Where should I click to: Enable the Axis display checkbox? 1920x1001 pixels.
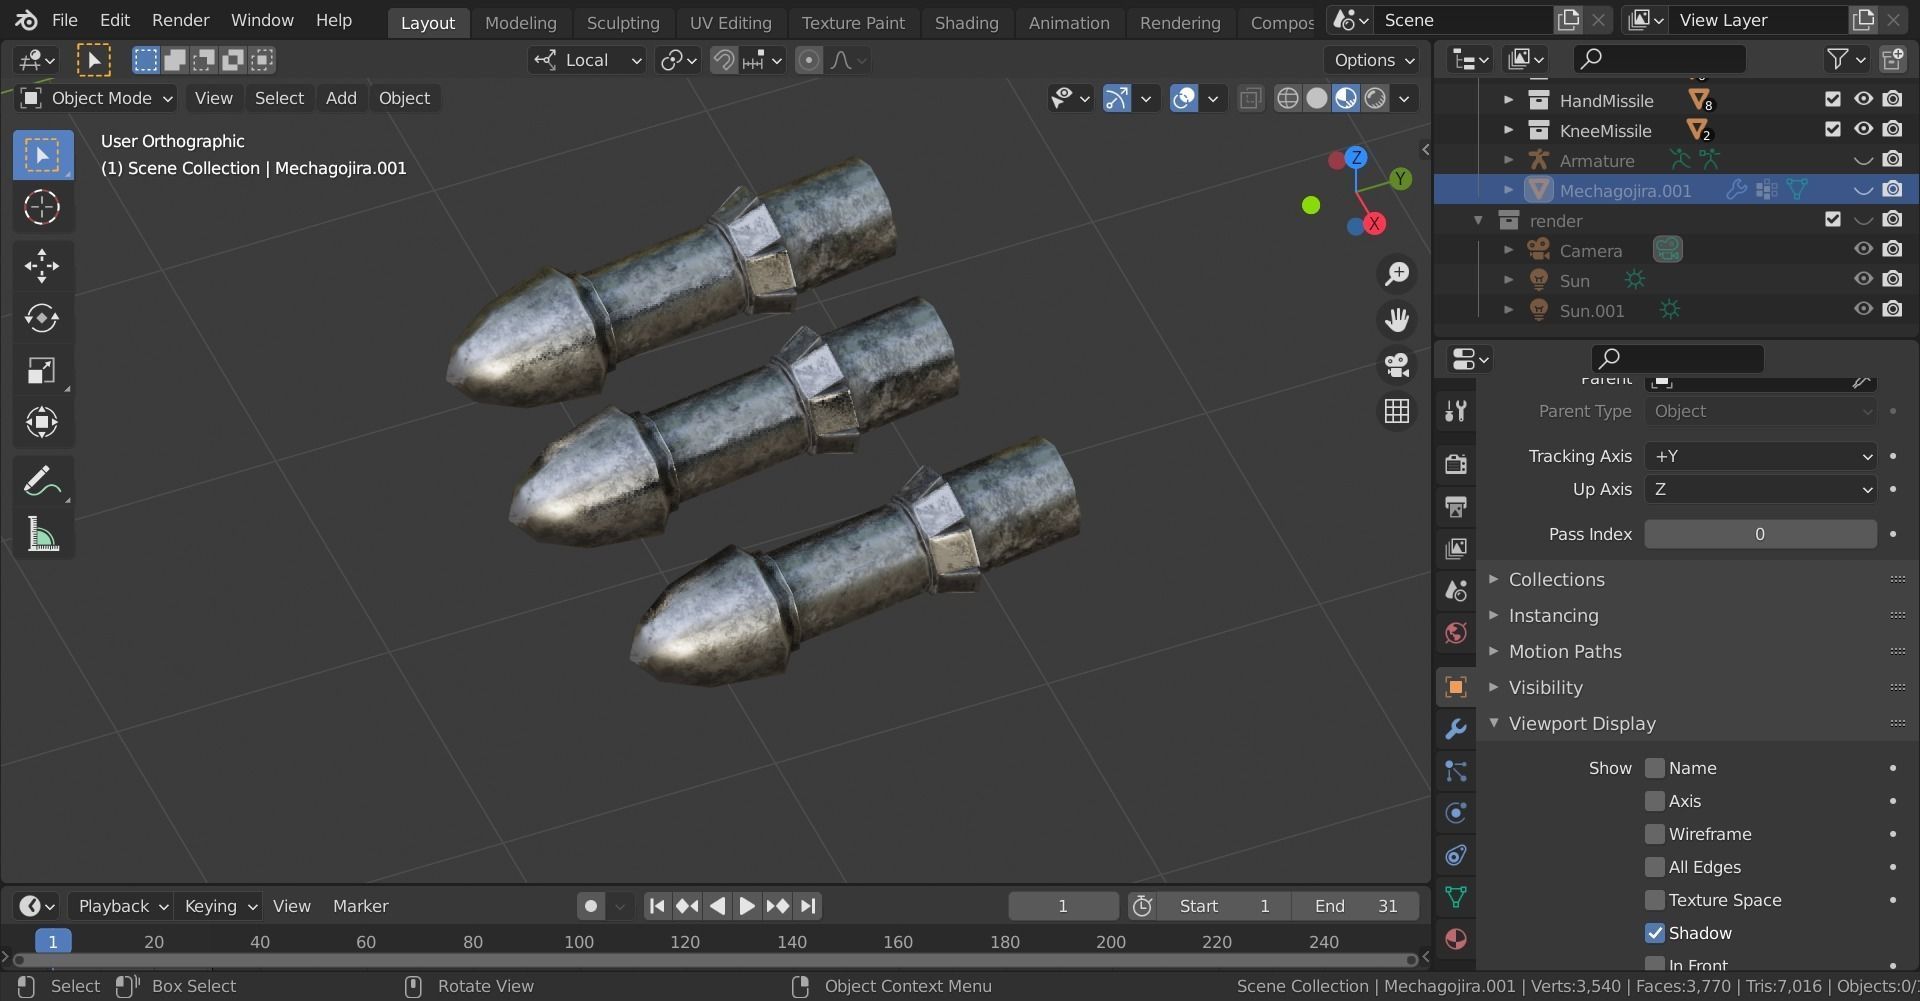click(x=1655, y=801)
